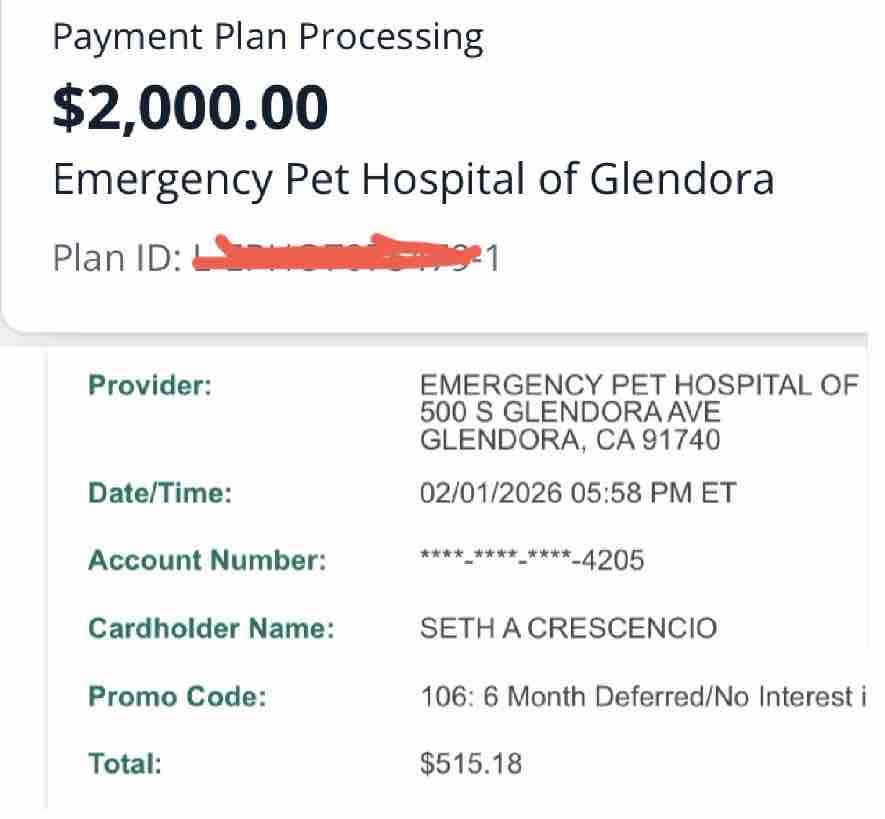
Task: Click the Date/Time label
Action: point(160,493)
